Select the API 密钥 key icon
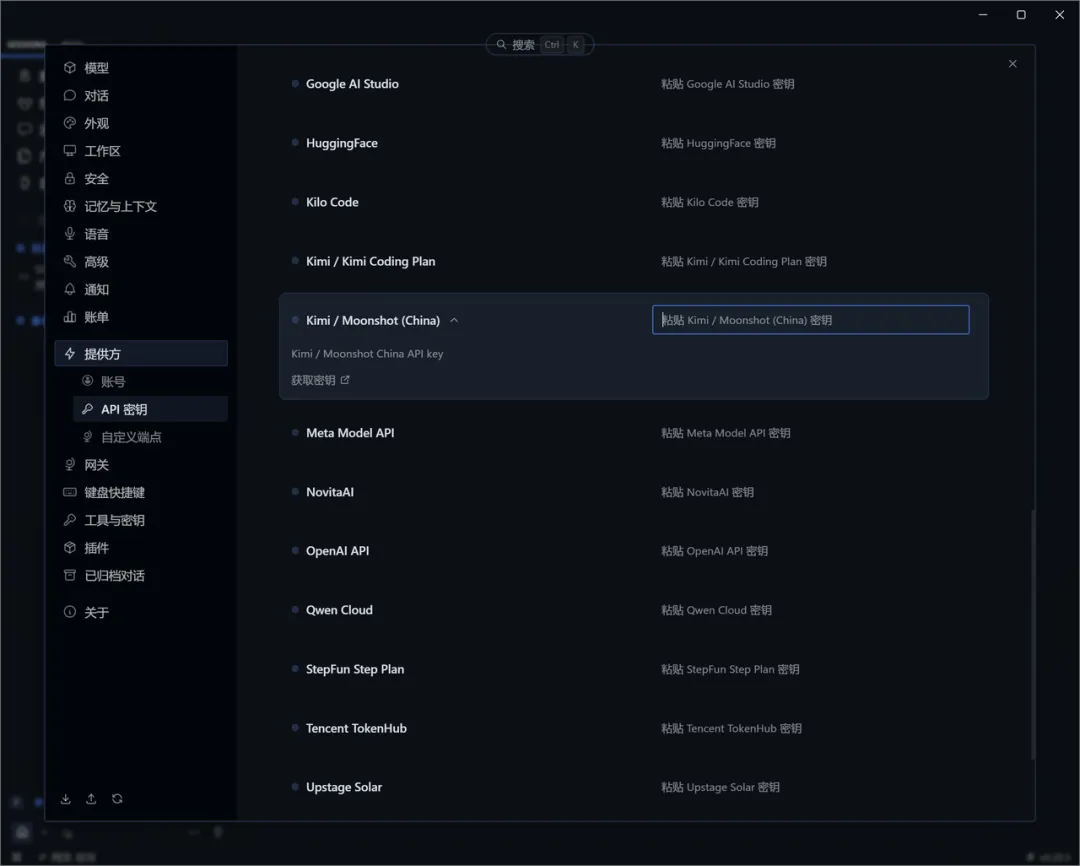 point(87,409)
